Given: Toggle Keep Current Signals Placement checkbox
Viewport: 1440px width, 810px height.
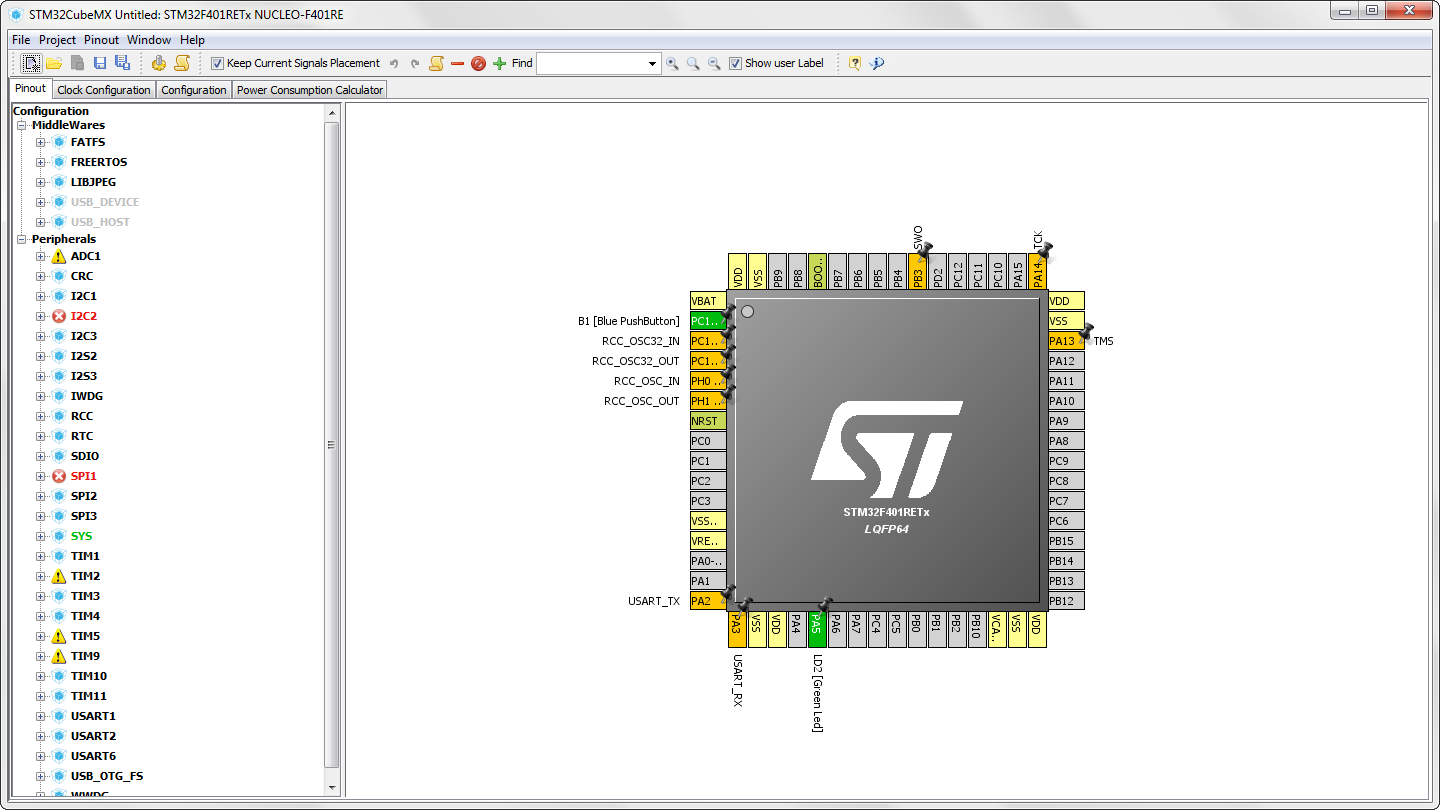Looking at the screenshot, I should tap(217, 63).
